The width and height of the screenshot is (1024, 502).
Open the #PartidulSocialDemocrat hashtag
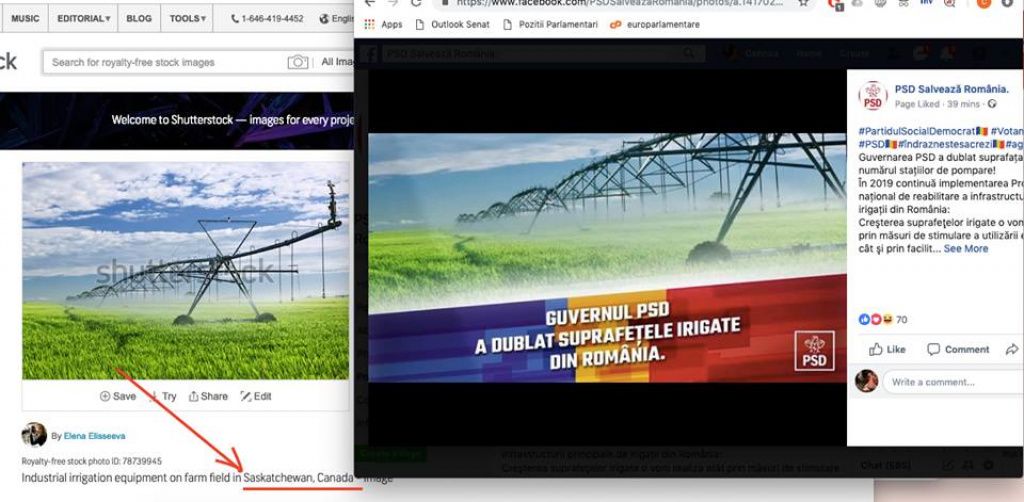click(x=917, y=131)
